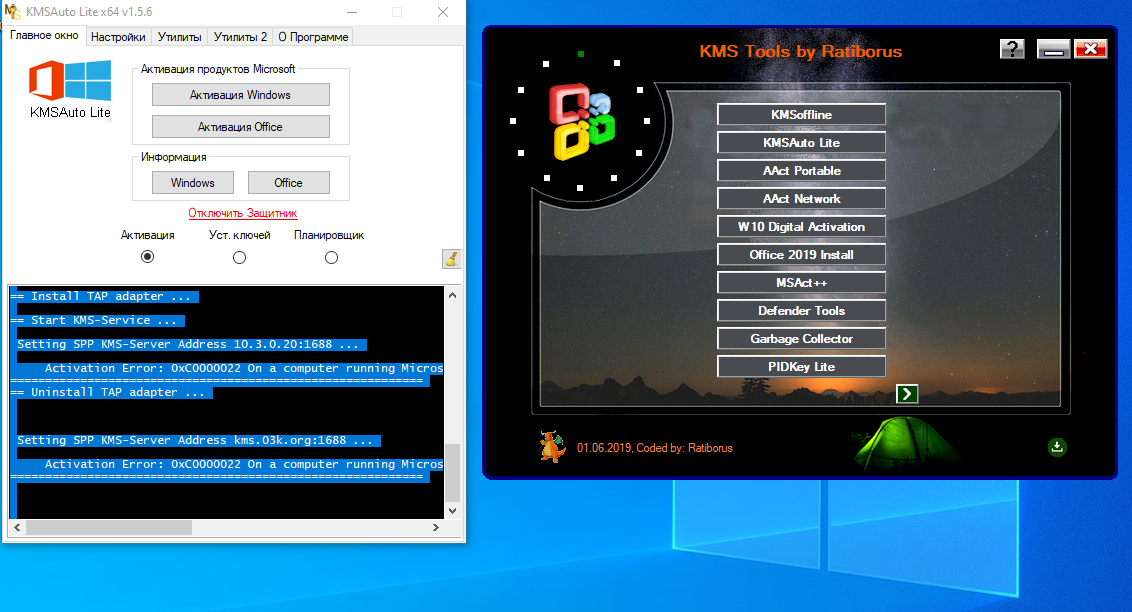Select the Уст. ключей radio button
1132x612 pixels.
point(240,258)
